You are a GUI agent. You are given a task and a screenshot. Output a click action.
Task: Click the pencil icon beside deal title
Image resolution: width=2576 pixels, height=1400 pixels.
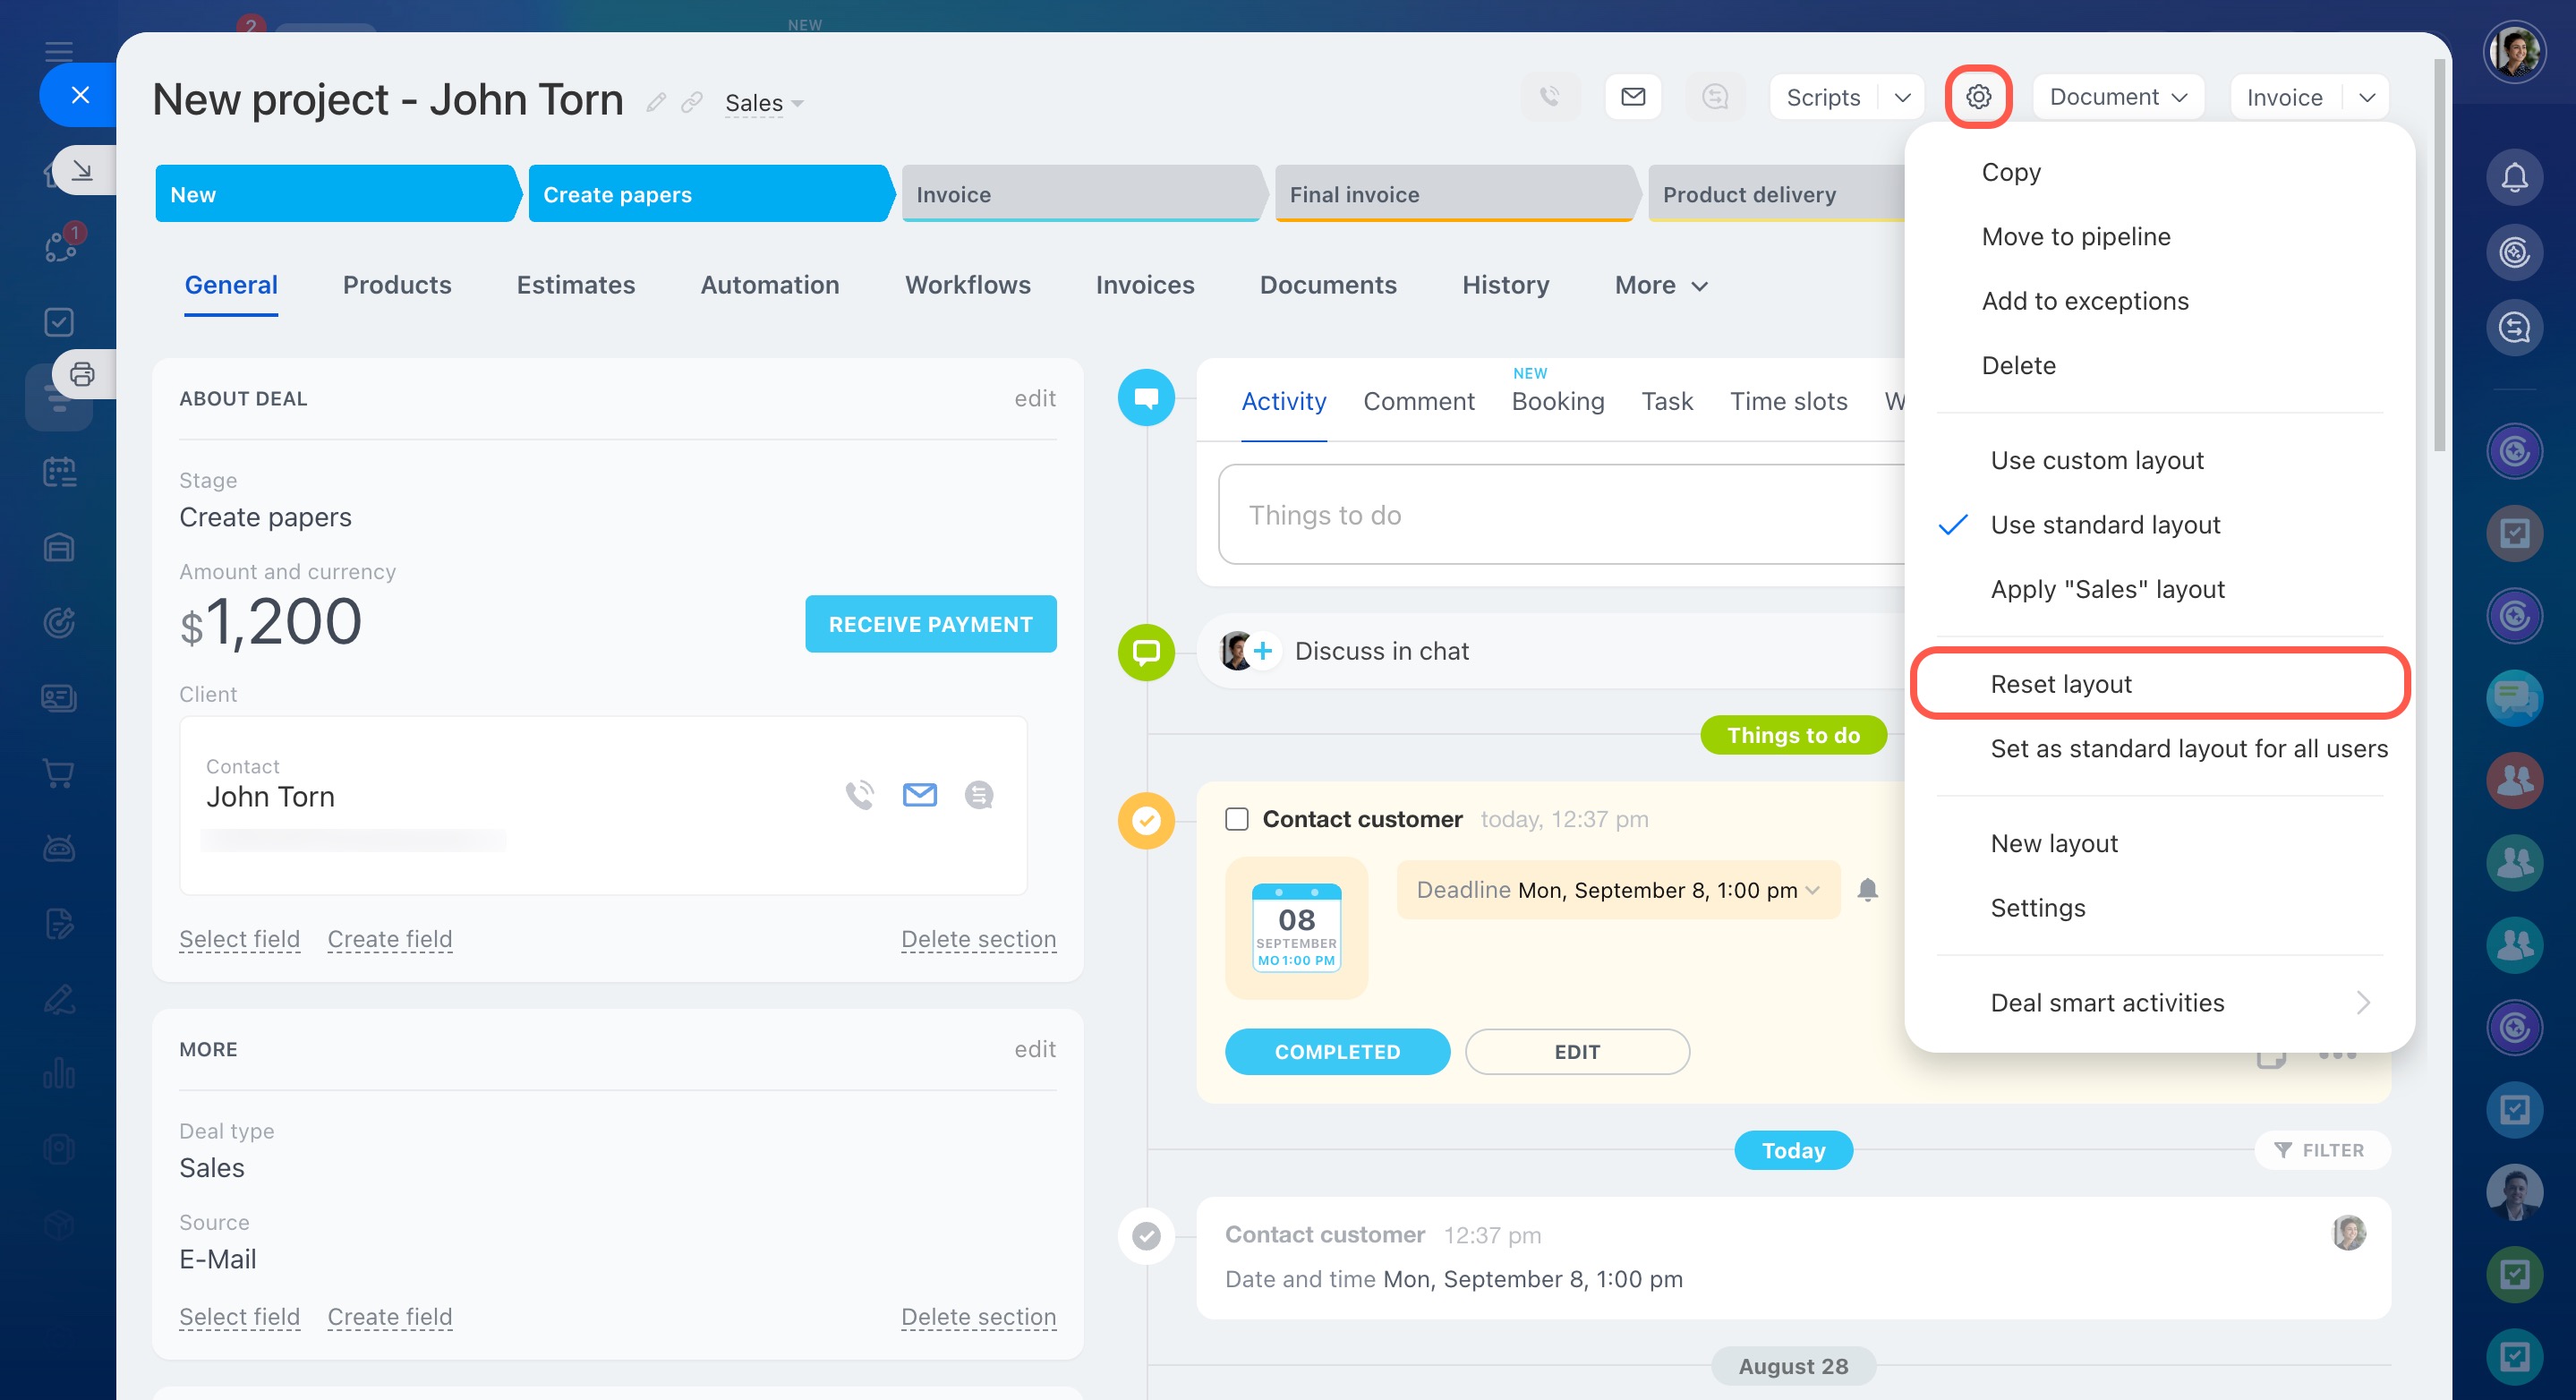click(656, 103)
